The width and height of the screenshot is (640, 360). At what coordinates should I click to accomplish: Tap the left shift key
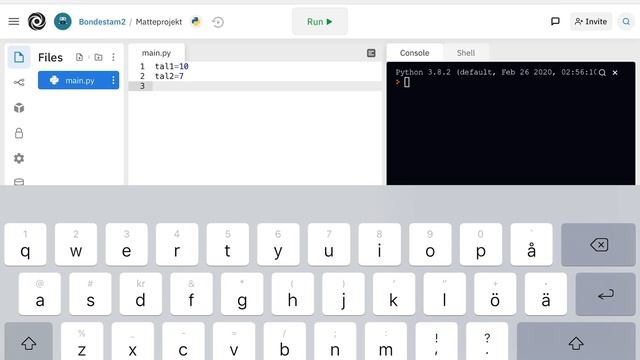tap(29, 342)
